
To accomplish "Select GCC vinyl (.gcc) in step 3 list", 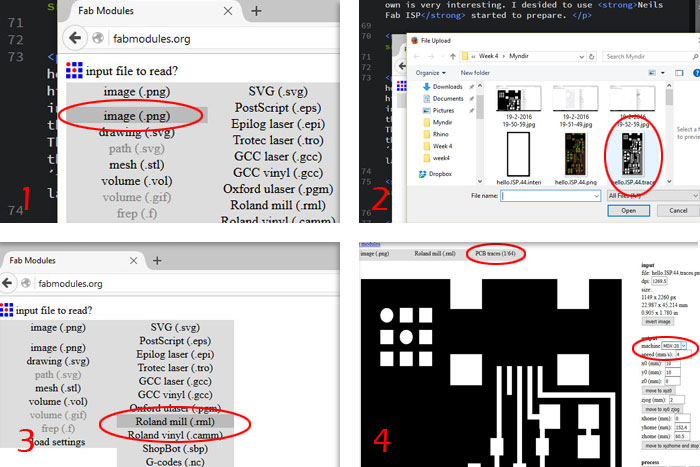I will (175, 395).
